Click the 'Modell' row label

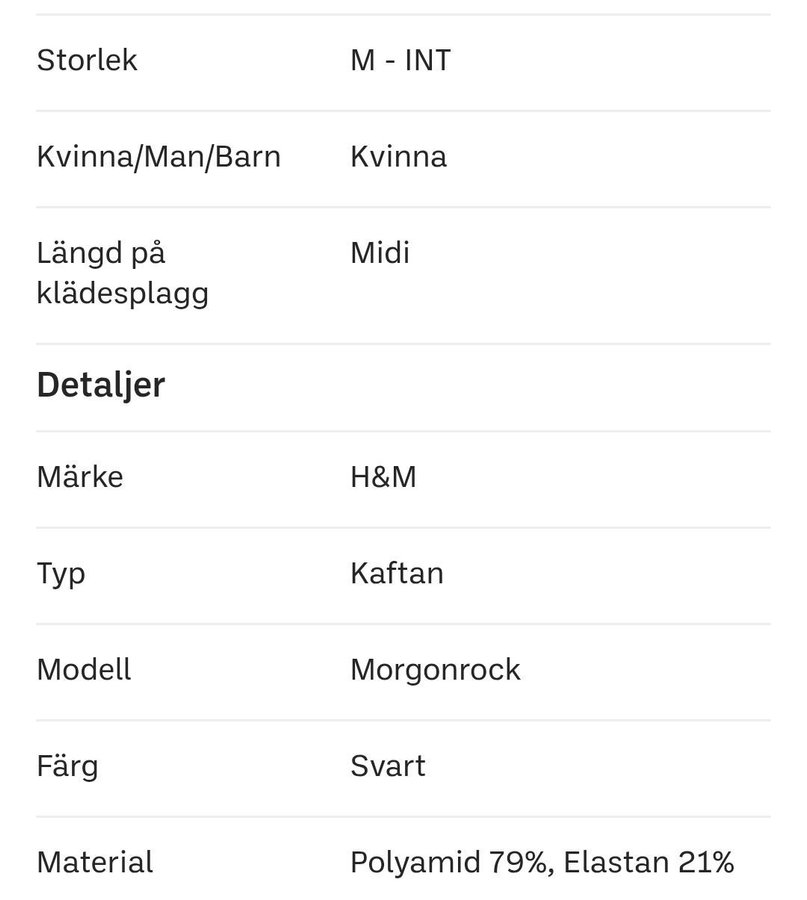(84, 670)
